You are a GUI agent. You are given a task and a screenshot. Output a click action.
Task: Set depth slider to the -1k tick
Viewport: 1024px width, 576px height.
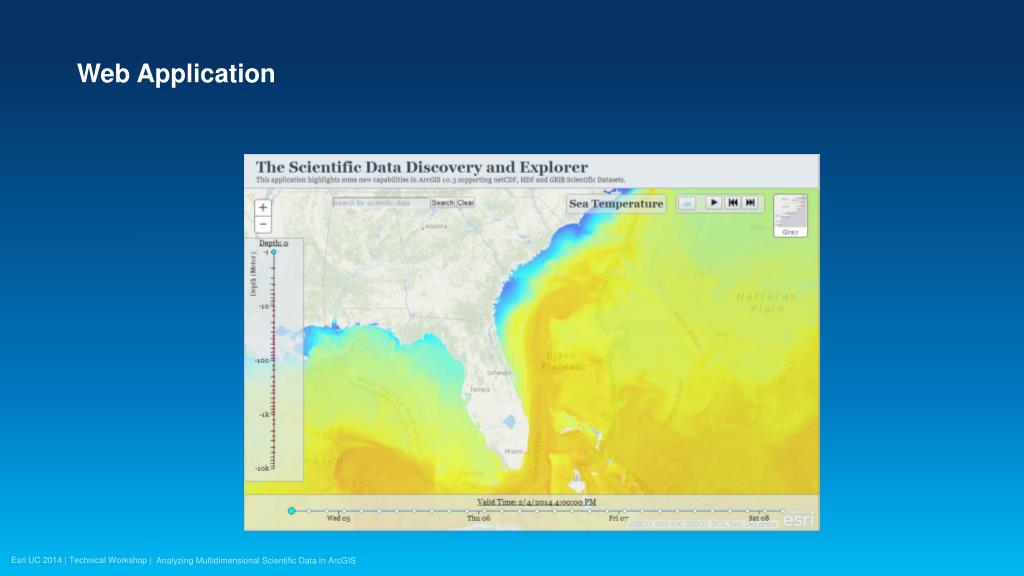tap(273, 415)
